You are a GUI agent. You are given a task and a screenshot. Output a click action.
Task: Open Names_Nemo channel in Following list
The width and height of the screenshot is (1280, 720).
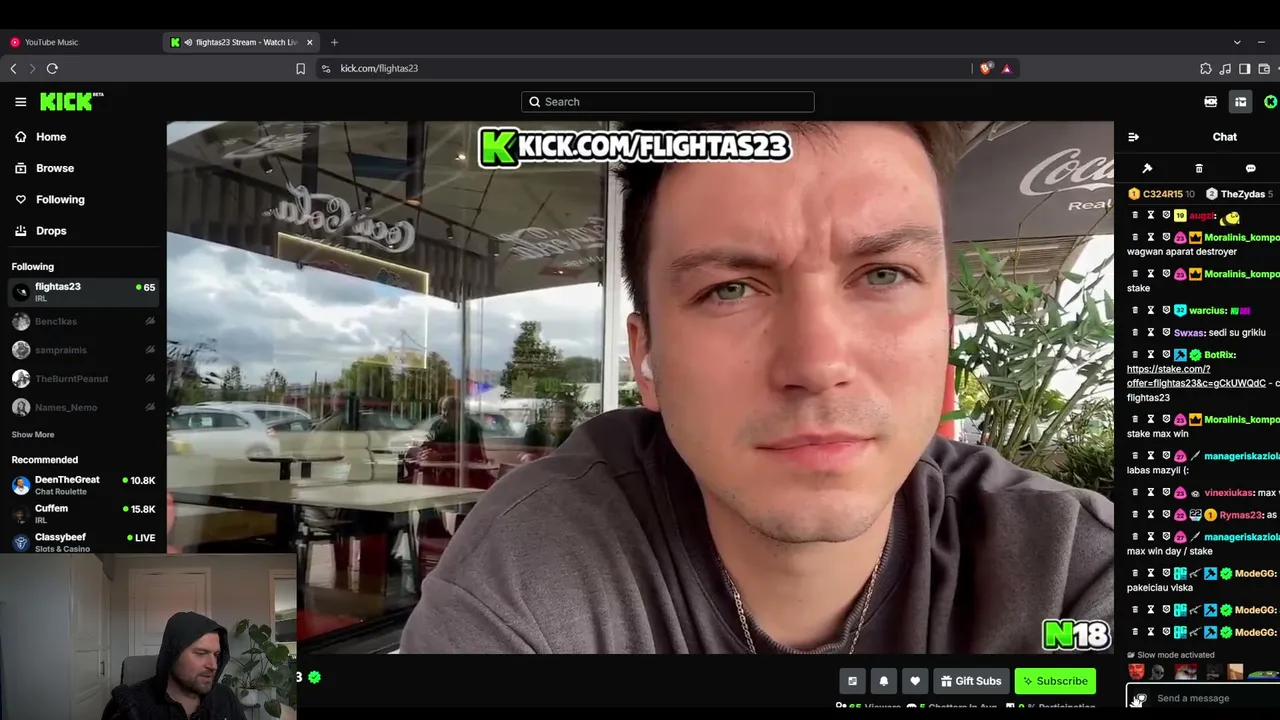pyautogui.click(x=83, y=408)
